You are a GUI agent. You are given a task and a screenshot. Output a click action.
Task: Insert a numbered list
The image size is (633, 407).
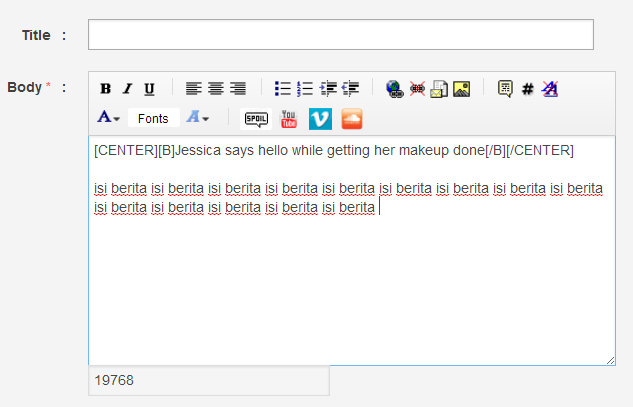click(305, 89)
